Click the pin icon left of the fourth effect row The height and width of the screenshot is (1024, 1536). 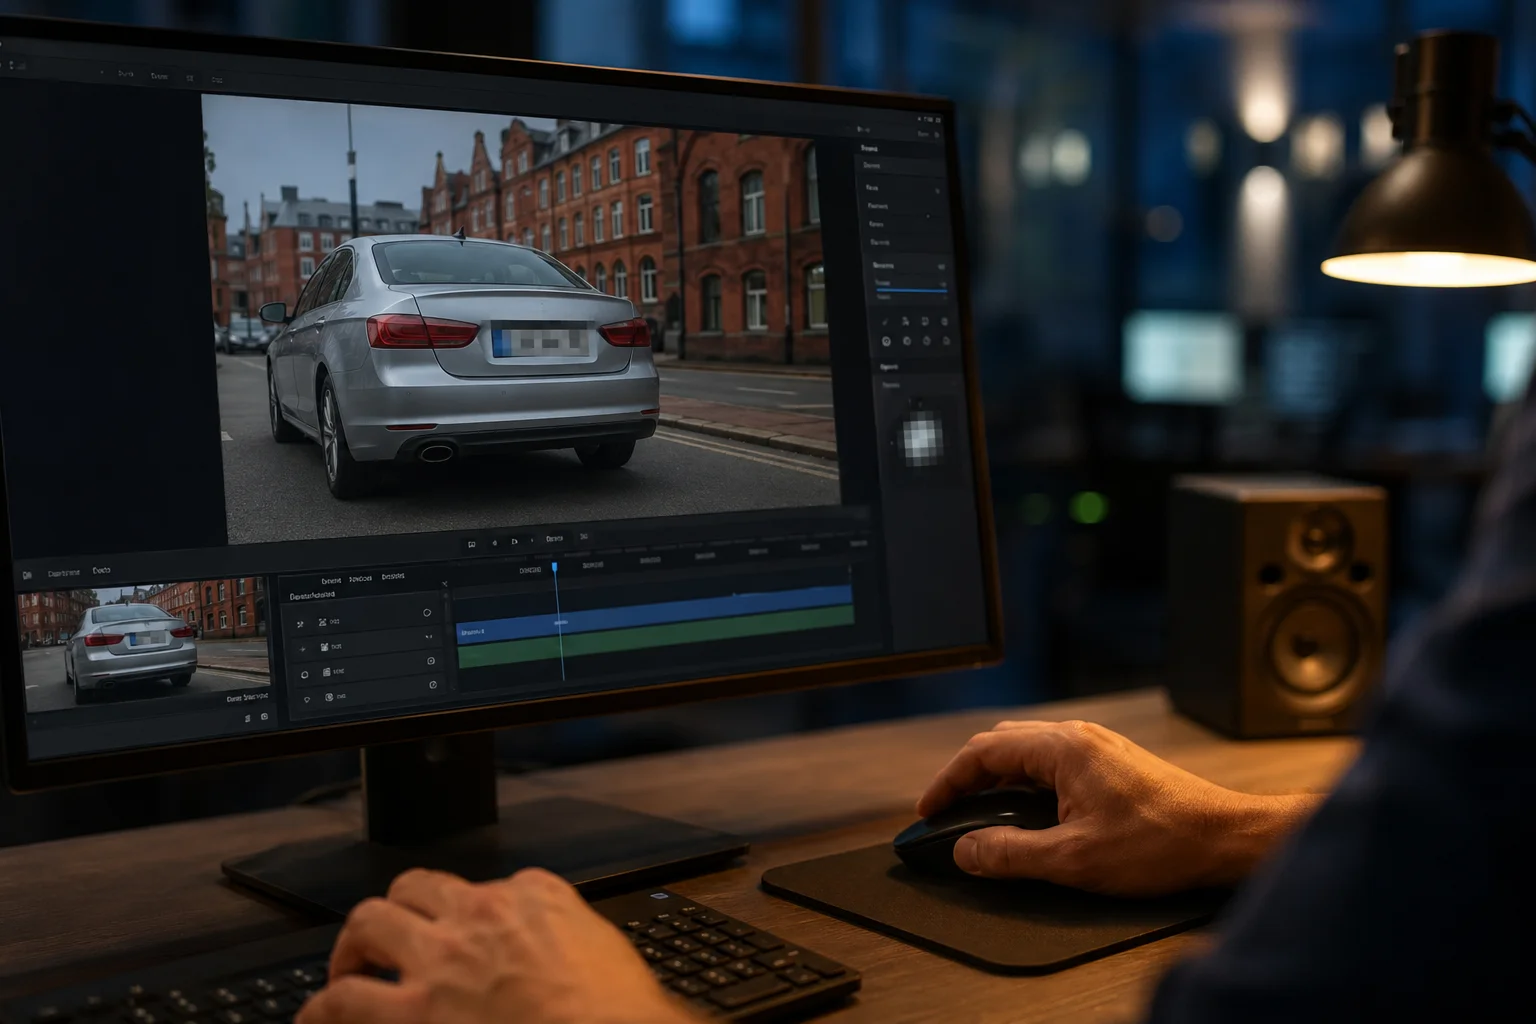tap(307, 699)
